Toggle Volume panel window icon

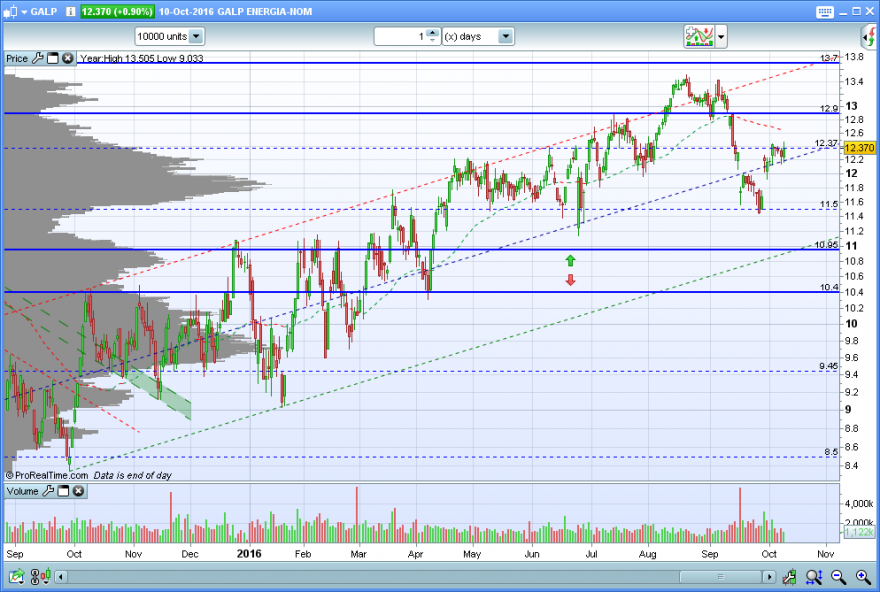coord(63,491)
